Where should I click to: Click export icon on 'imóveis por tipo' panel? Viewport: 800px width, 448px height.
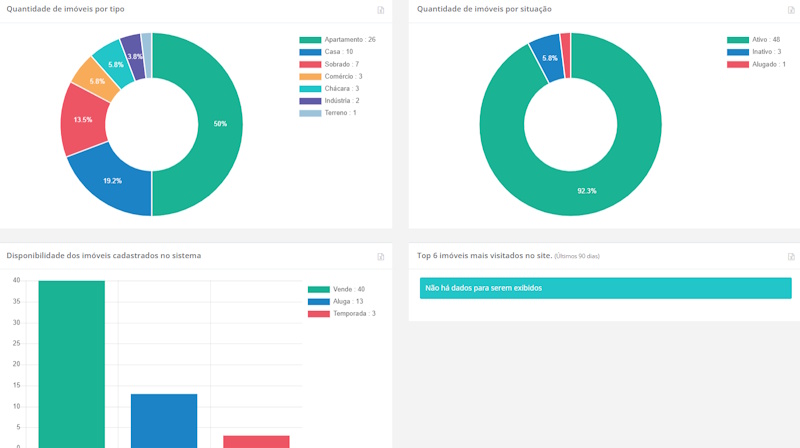tap(381, 10)
